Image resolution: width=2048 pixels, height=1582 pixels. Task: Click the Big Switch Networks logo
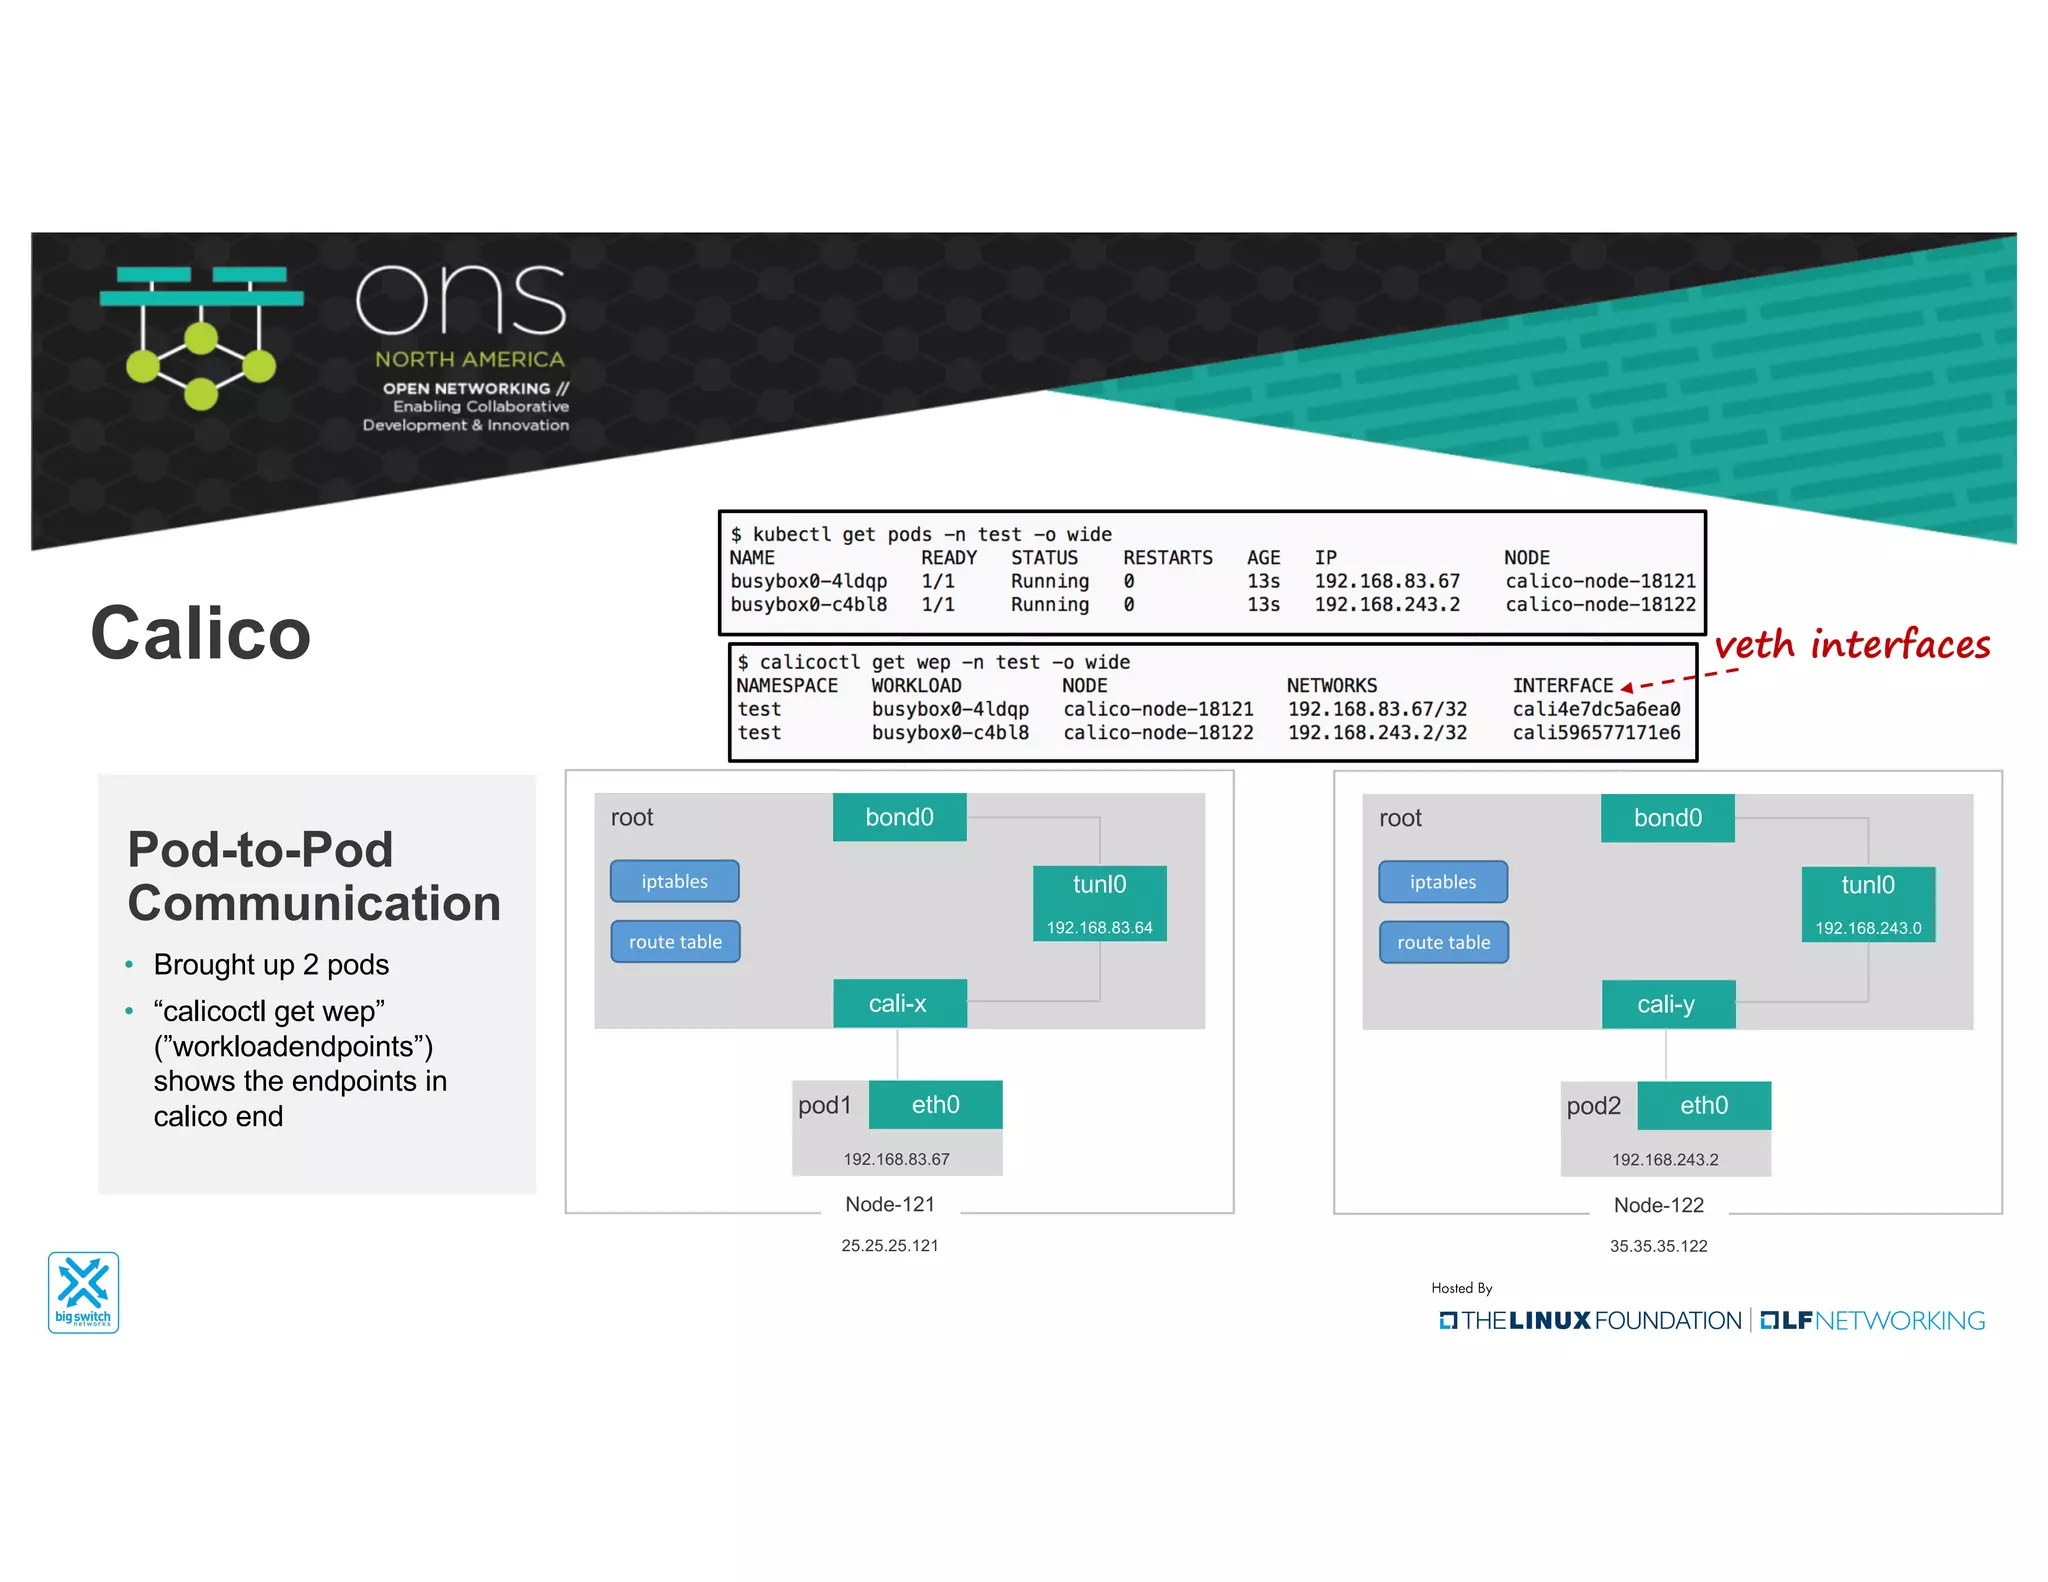[x=83, y=1291]
